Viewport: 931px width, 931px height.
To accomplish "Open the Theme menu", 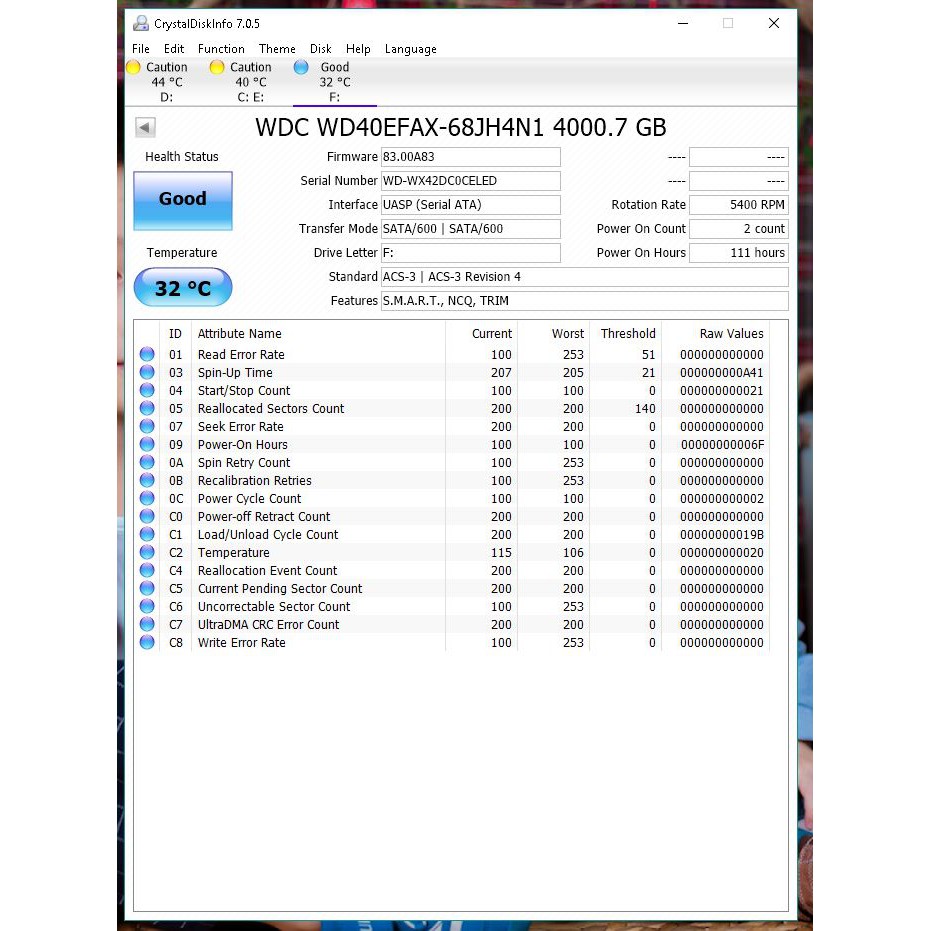I will 277,48.
